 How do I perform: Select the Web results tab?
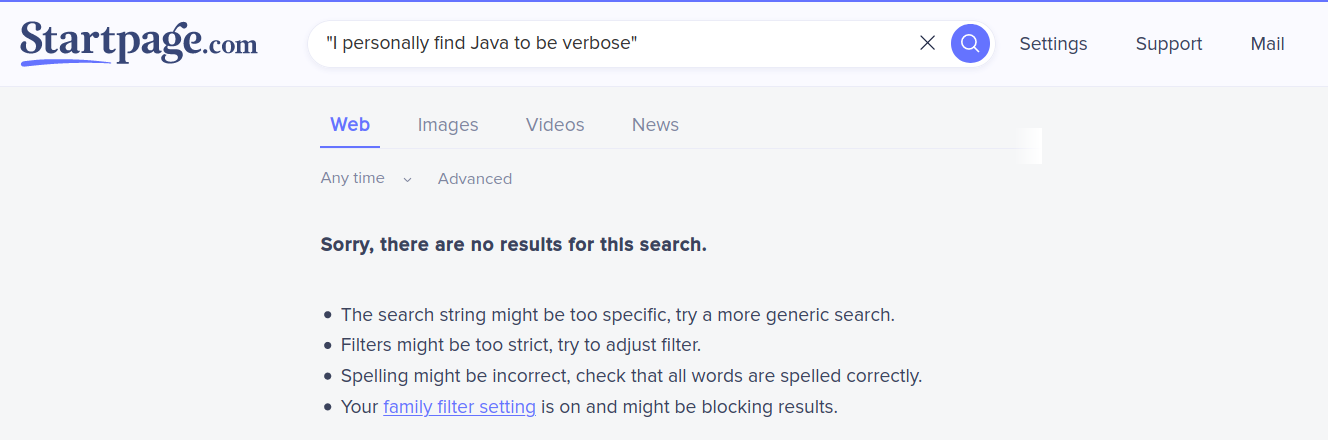pos(350,125)
